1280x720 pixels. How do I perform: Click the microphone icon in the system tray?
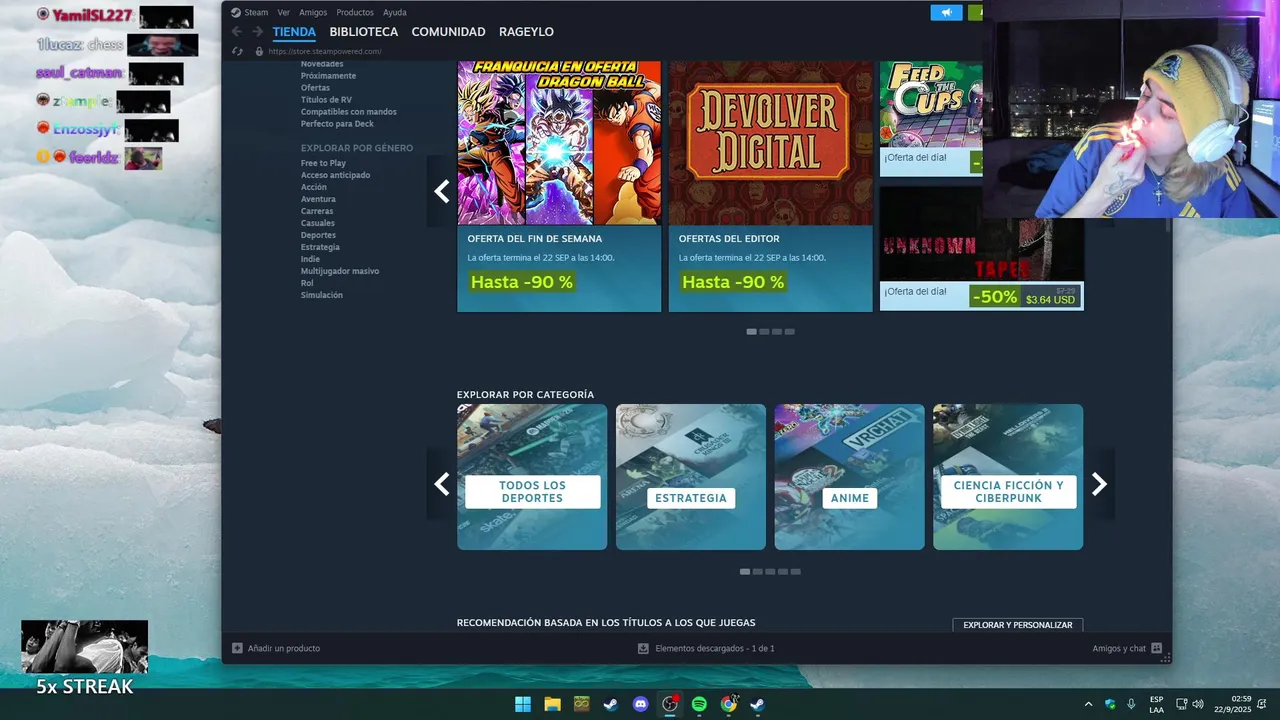[x=1131, y=704]
